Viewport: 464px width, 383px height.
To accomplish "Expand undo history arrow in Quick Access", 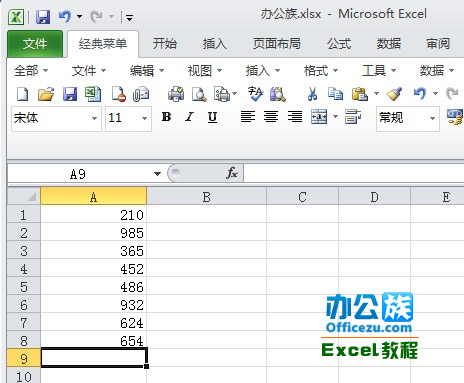I will click(x=79, y=16).
